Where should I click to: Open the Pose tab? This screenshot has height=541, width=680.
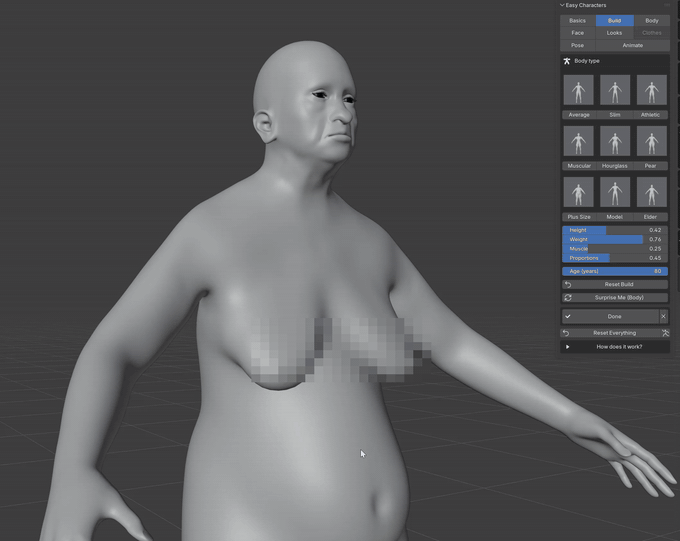coord(578,45)
